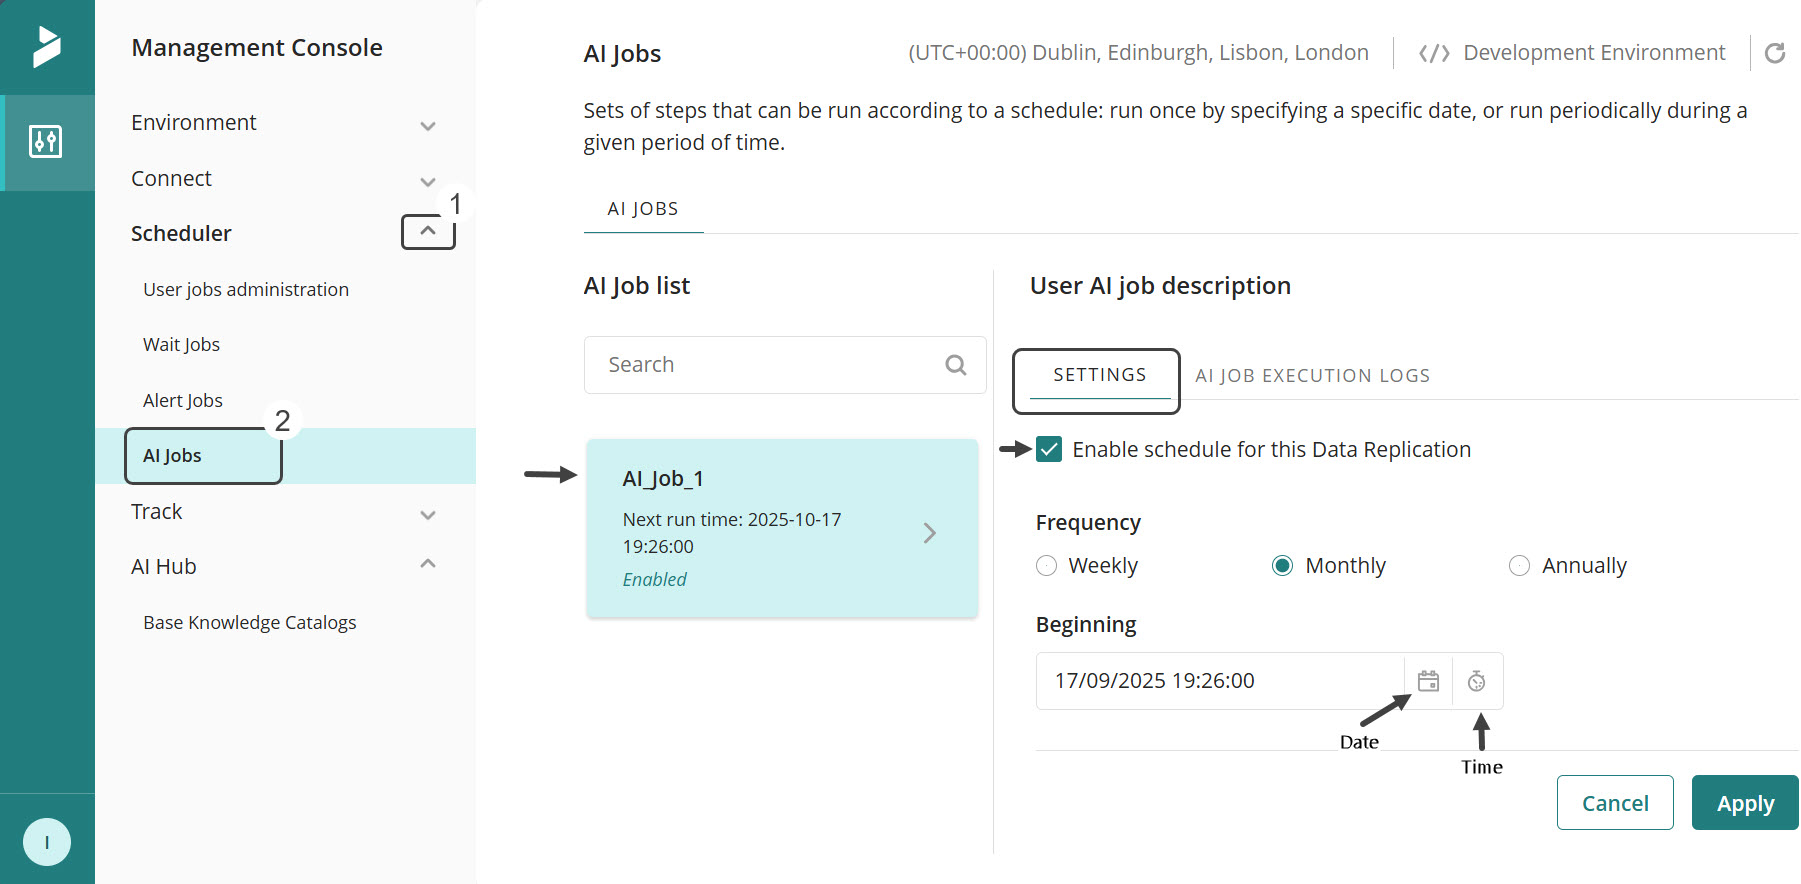Switch to AI Job Execution Logs tab
This screenshot has width=1801, height=884.
[x=1312, y=376]
